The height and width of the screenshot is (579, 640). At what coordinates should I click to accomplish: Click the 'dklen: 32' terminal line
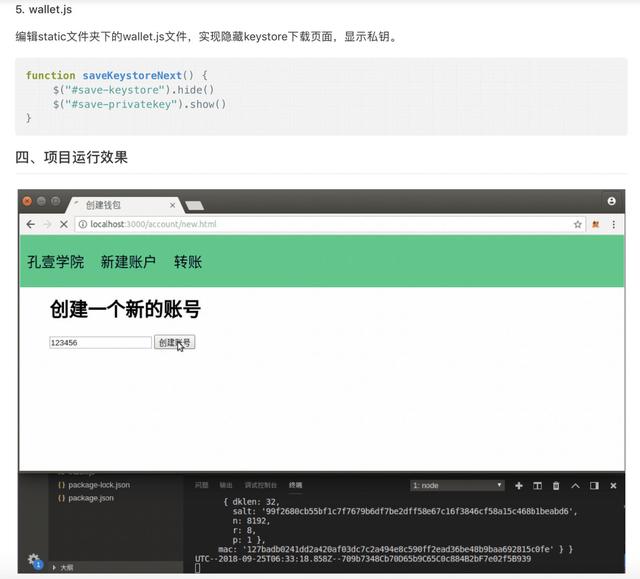(251, 502)
